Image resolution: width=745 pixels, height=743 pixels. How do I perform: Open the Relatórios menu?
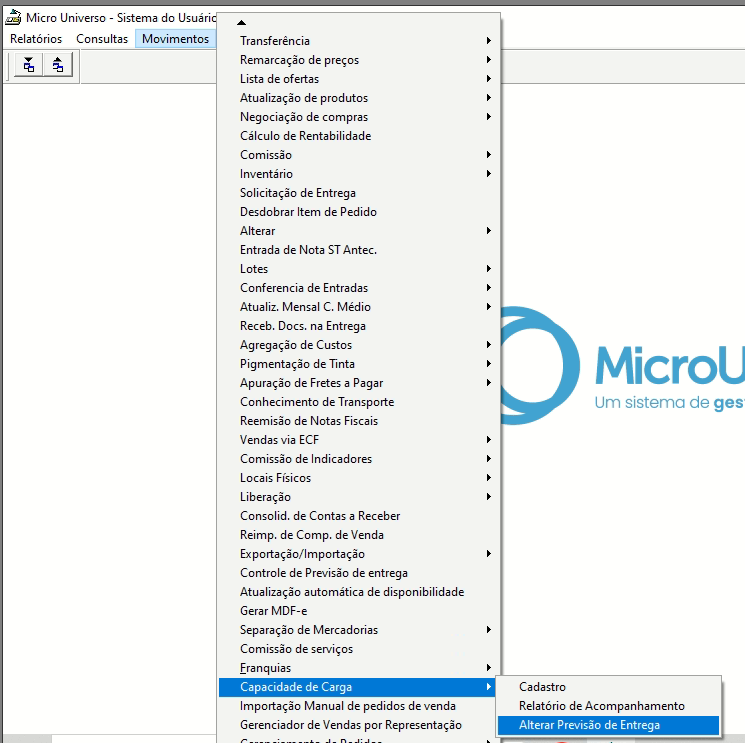[36, 39]
